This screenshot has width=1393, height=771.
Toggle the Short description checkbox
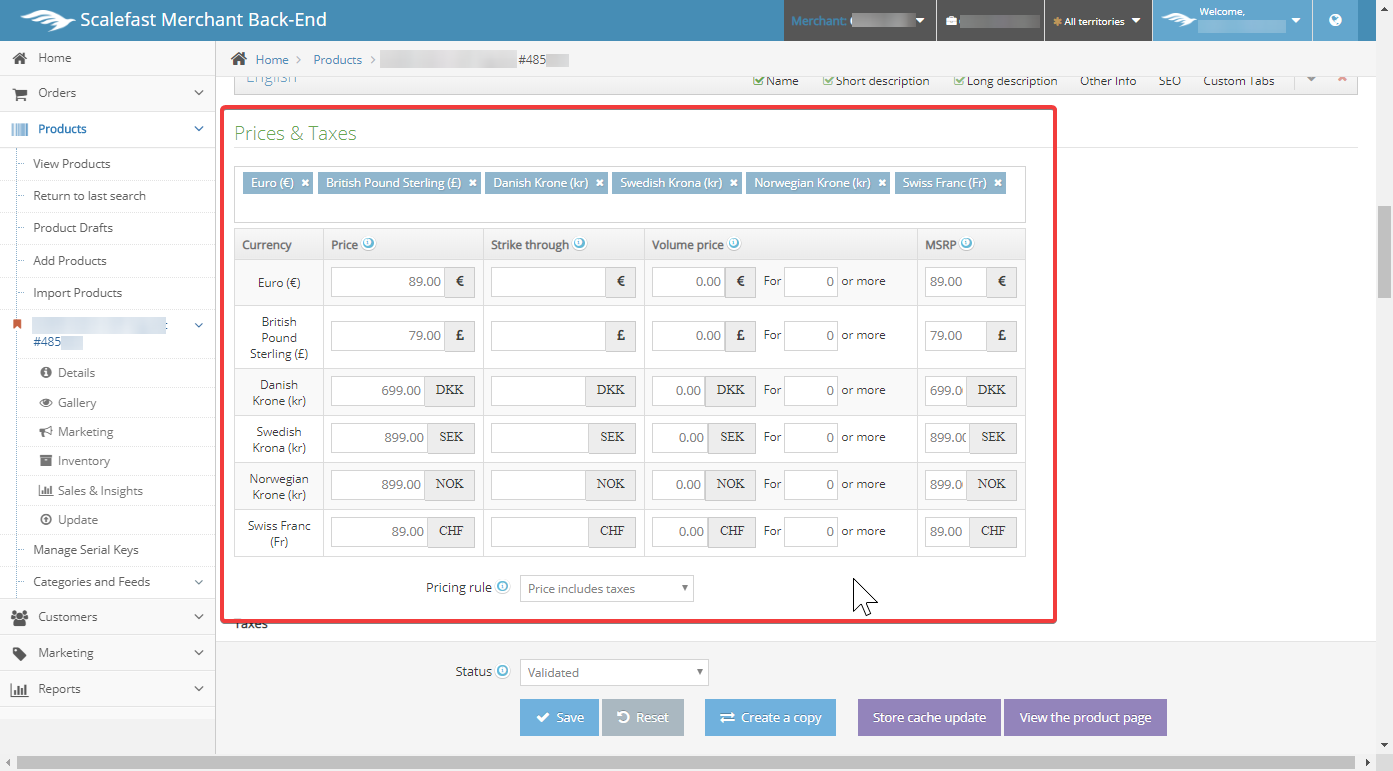click(x=828, y=81)
